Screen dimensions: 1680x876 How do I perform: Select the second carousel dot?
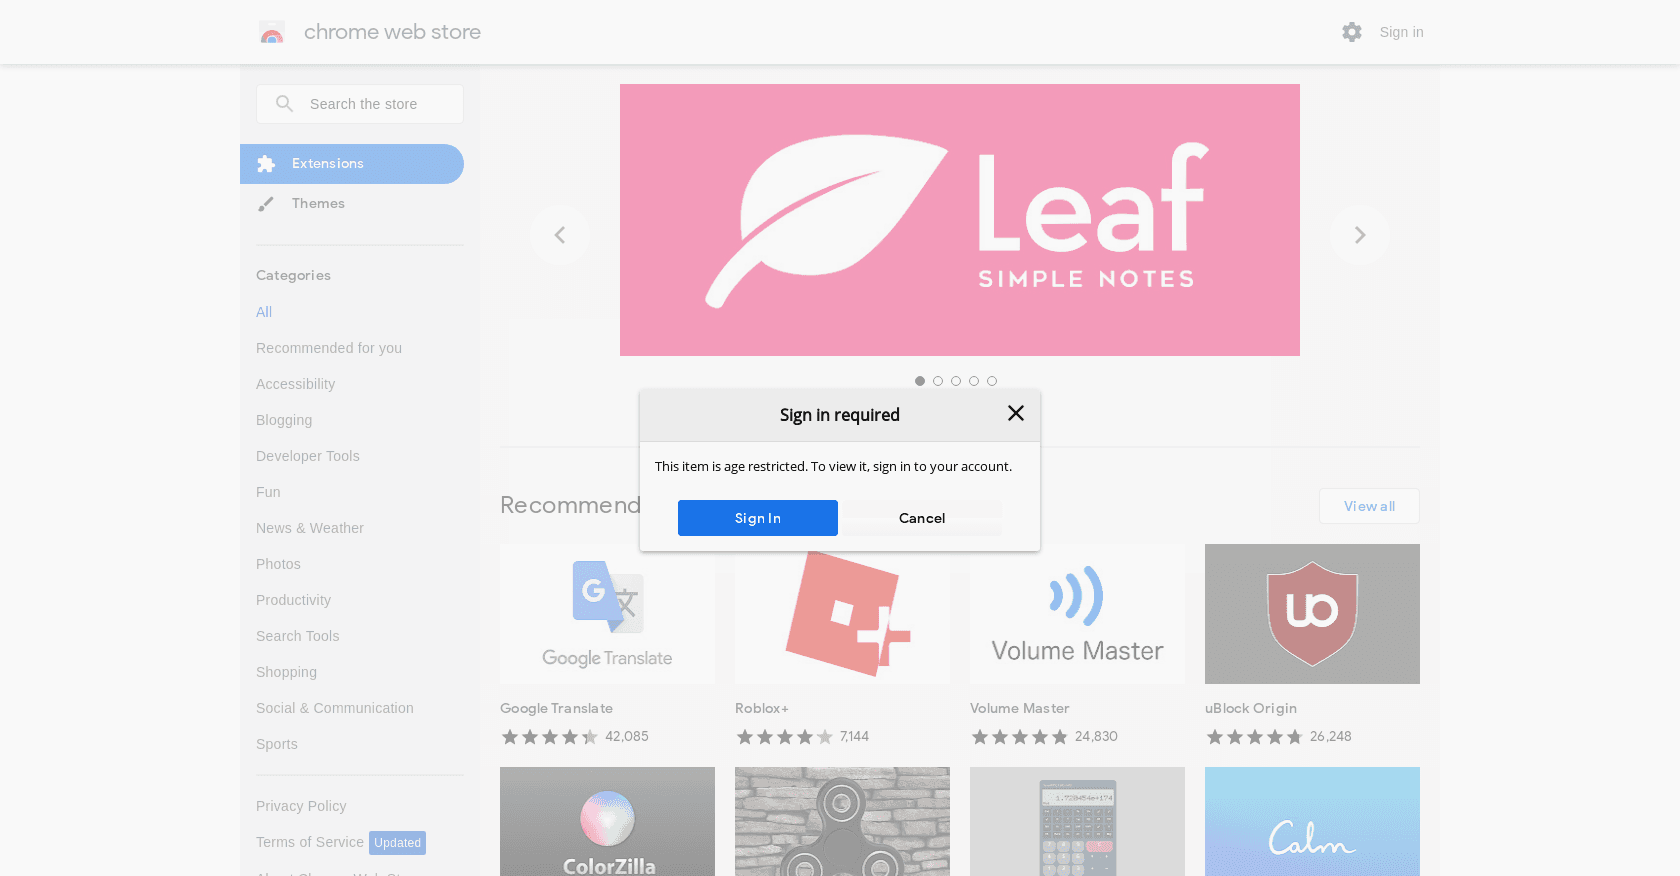point(938,381)
